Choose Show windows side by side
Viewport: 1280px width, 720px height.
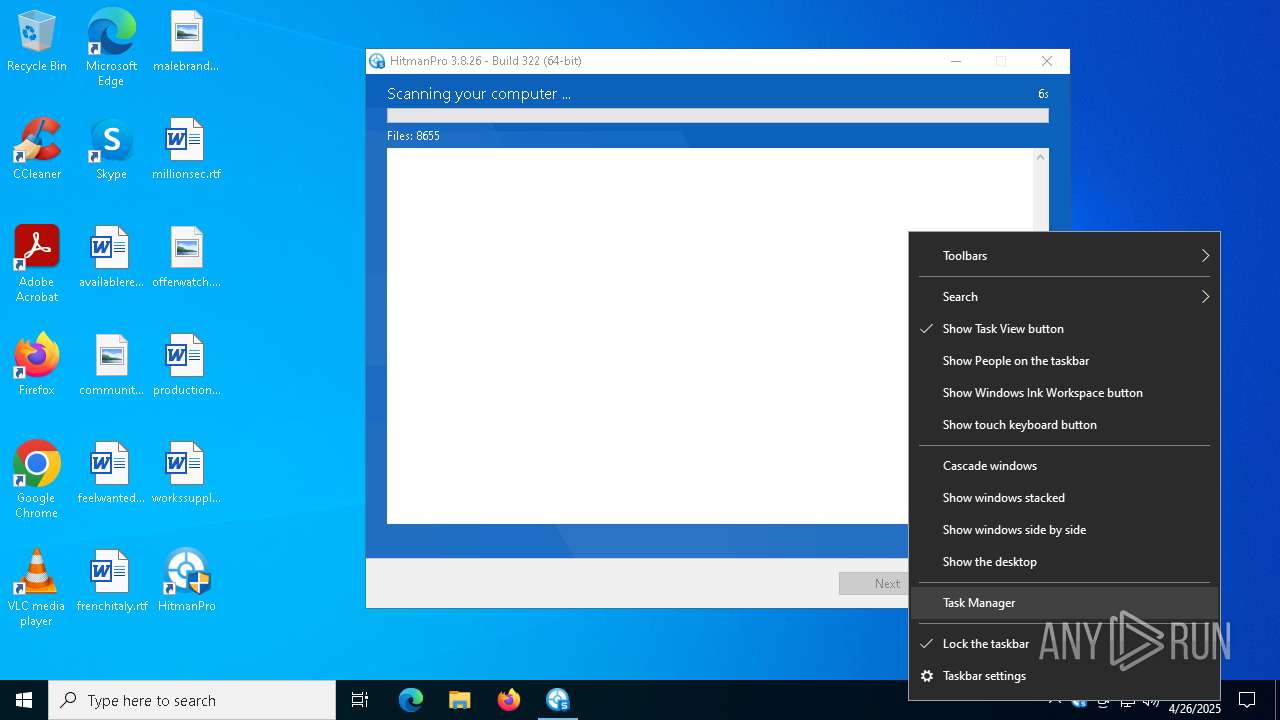(x=1064, y=530)
